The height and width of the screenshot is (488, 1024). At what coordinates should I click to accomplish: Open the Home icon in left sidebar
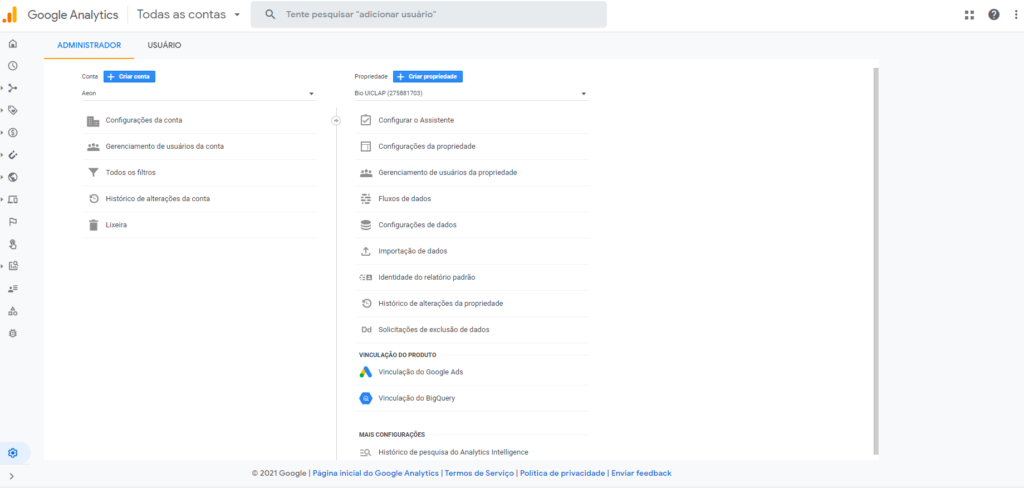[12, 44]
